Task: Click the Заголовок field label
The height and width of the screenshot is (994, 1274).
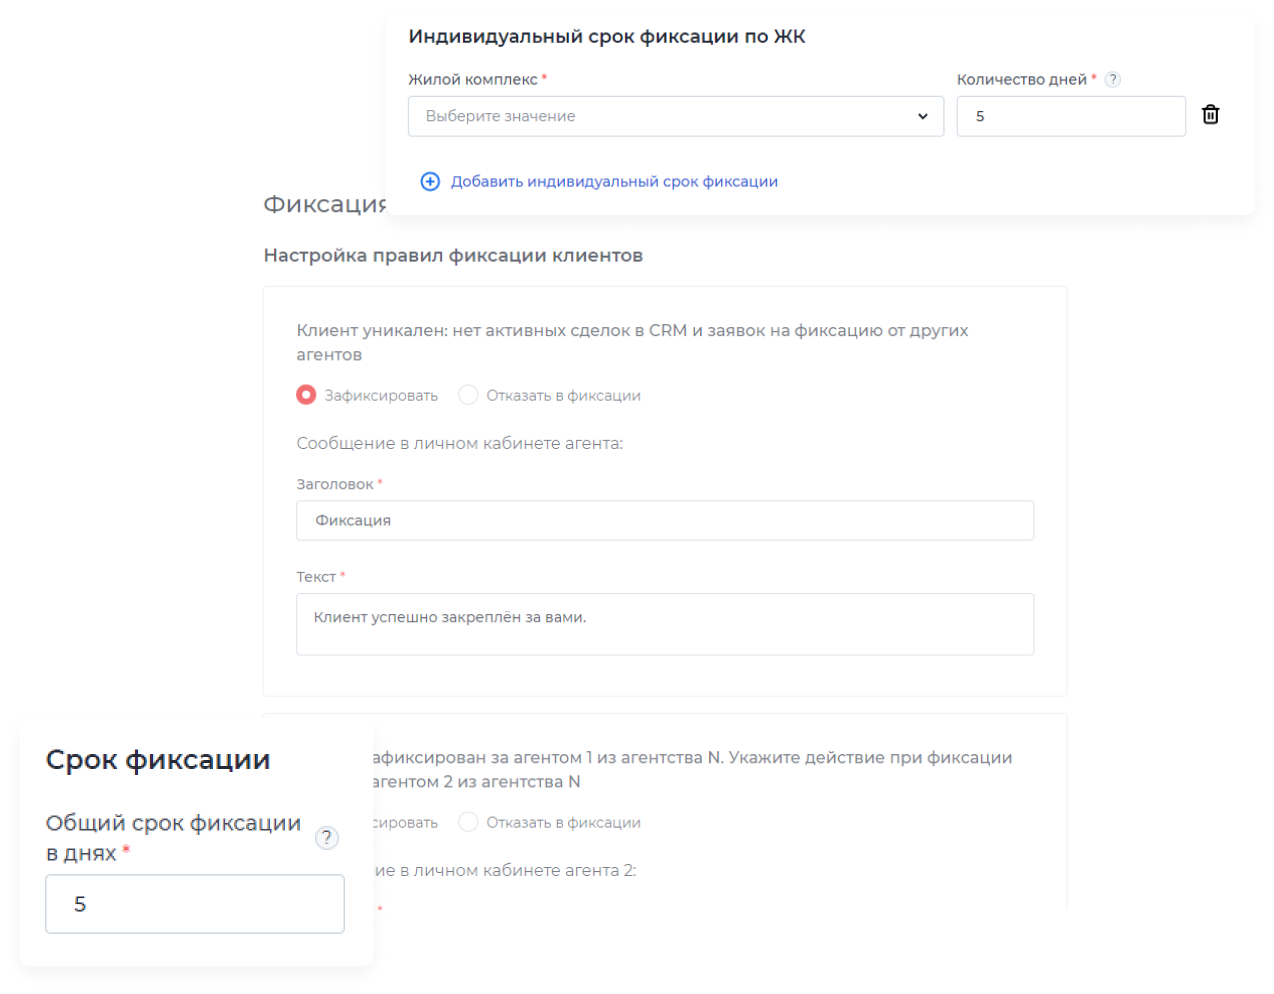Action: point(334,484)
